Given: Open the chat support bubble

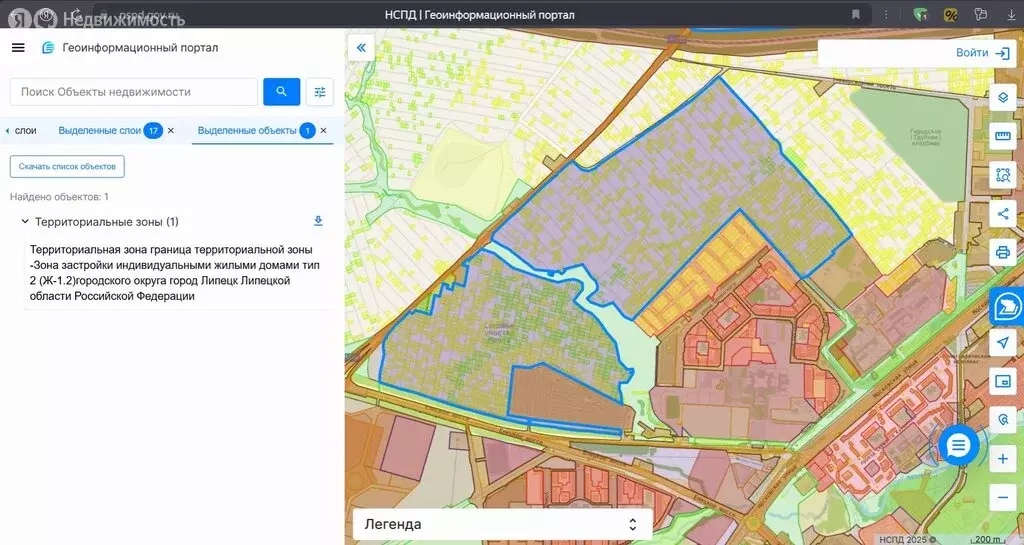Looking at the screenshot, I should (958, 446).
